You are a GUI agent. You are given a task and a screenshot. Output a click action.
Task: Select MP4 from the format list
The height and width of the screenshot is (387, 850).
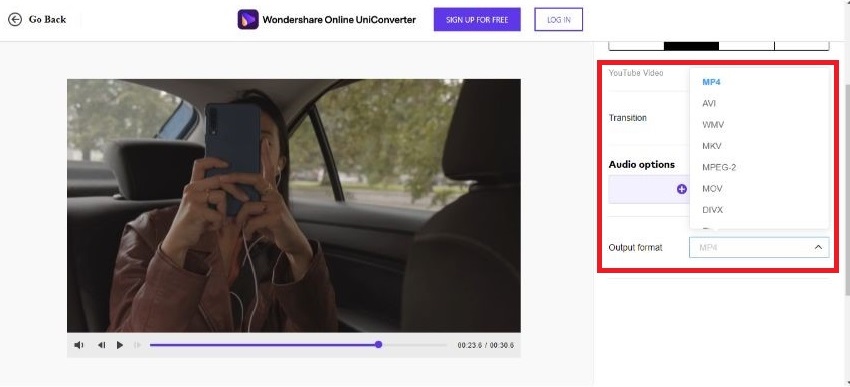[711, 82]
